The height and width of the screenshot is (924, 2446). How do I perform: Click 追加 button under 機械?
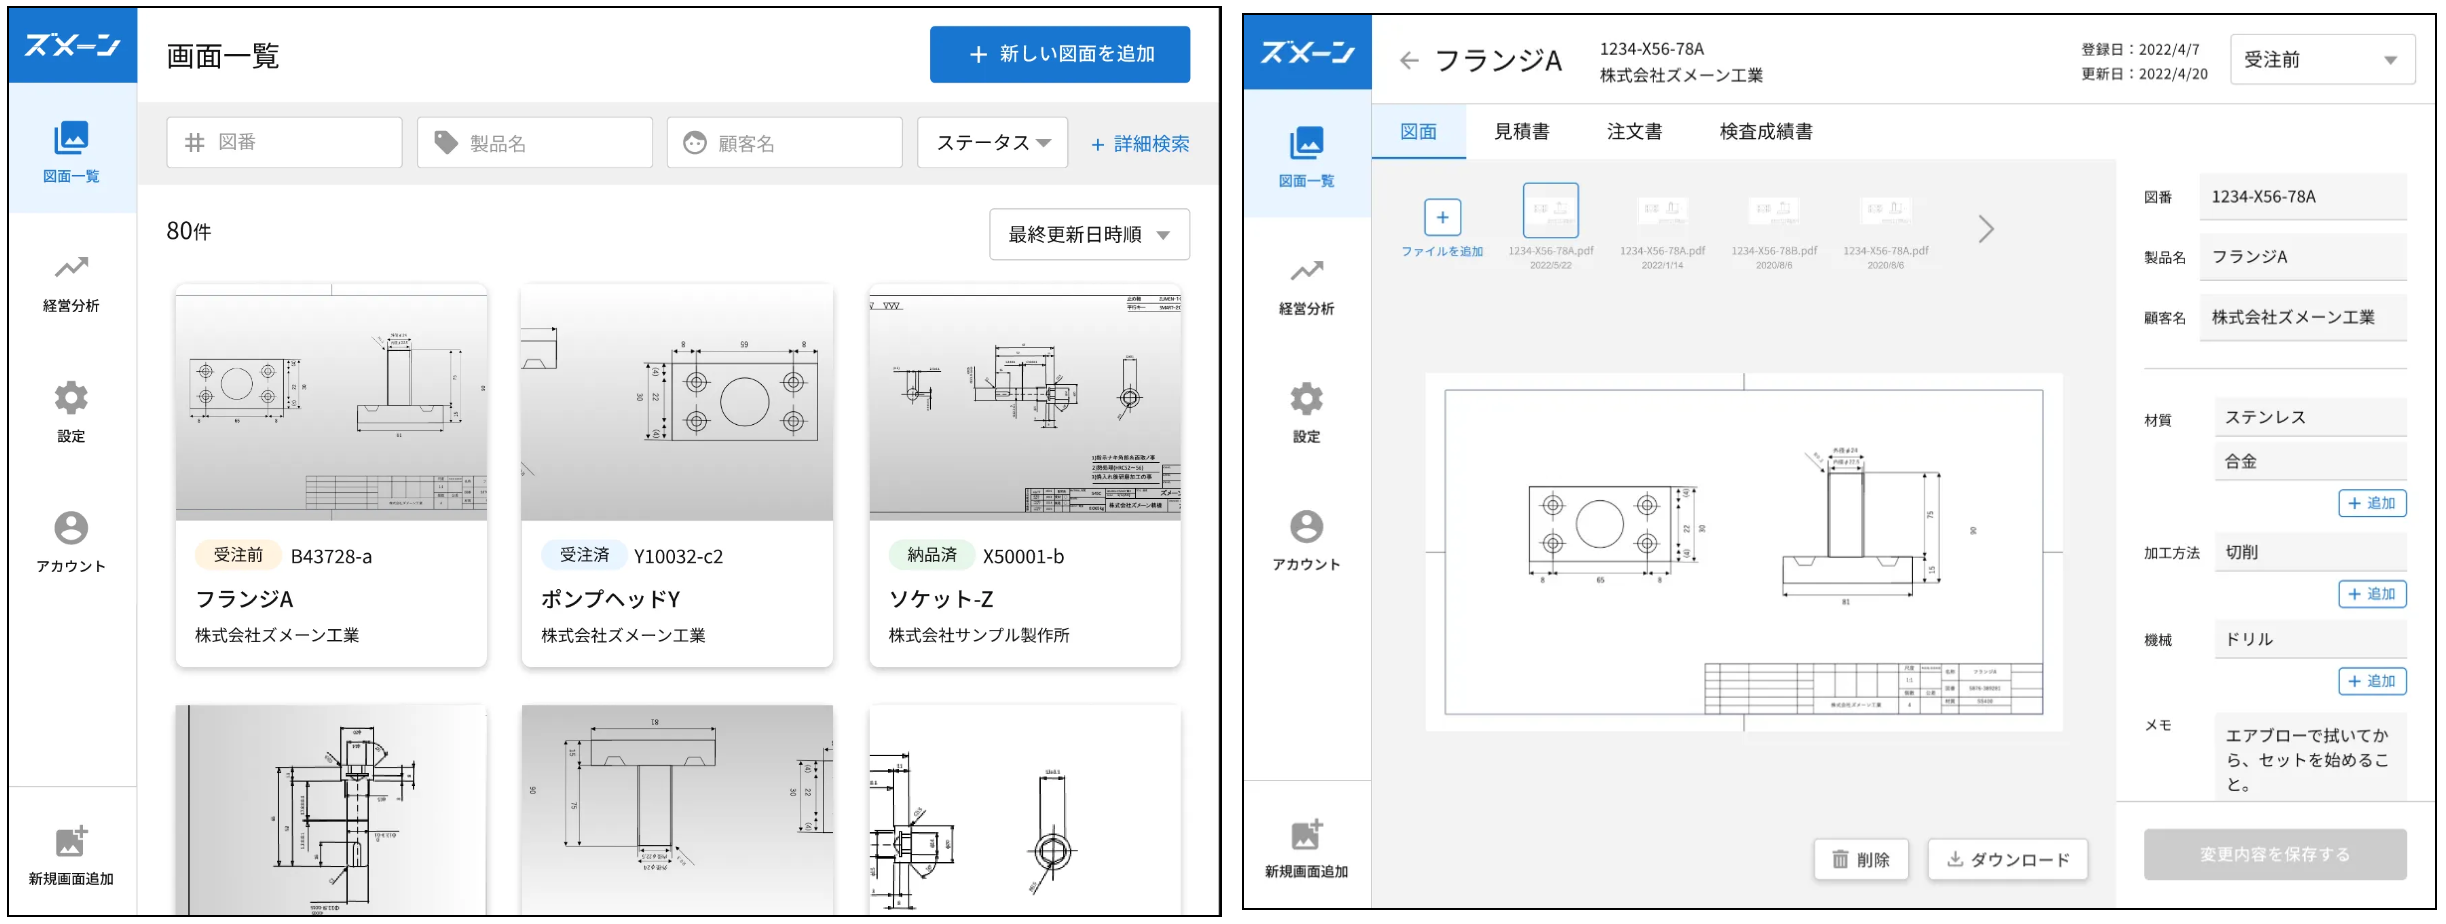pyautogui.click(x=2372, y=681)
